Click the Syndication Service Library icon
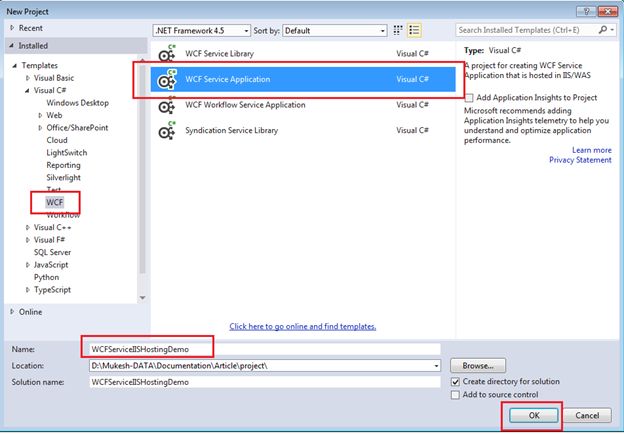 click(167, 131)
